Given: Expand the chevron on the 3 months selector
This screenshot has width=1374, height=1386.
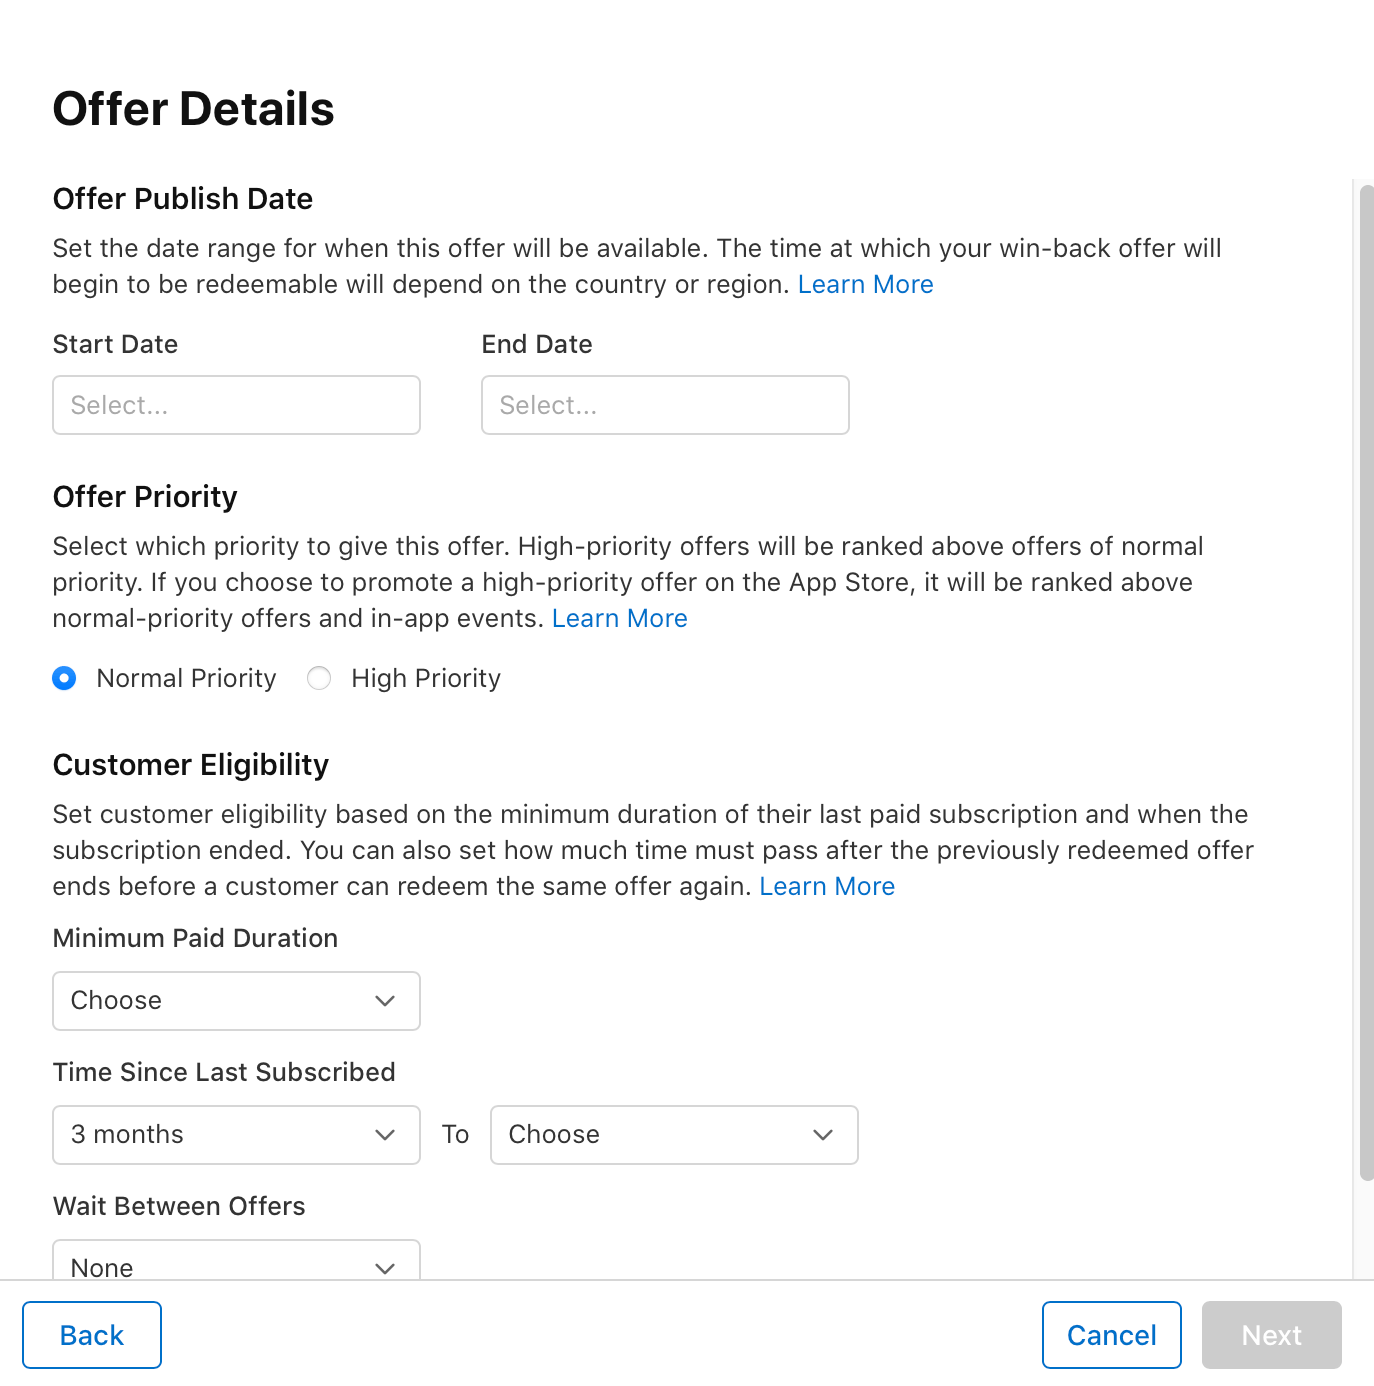Looking at the screenshot, I should (385, 1135).
